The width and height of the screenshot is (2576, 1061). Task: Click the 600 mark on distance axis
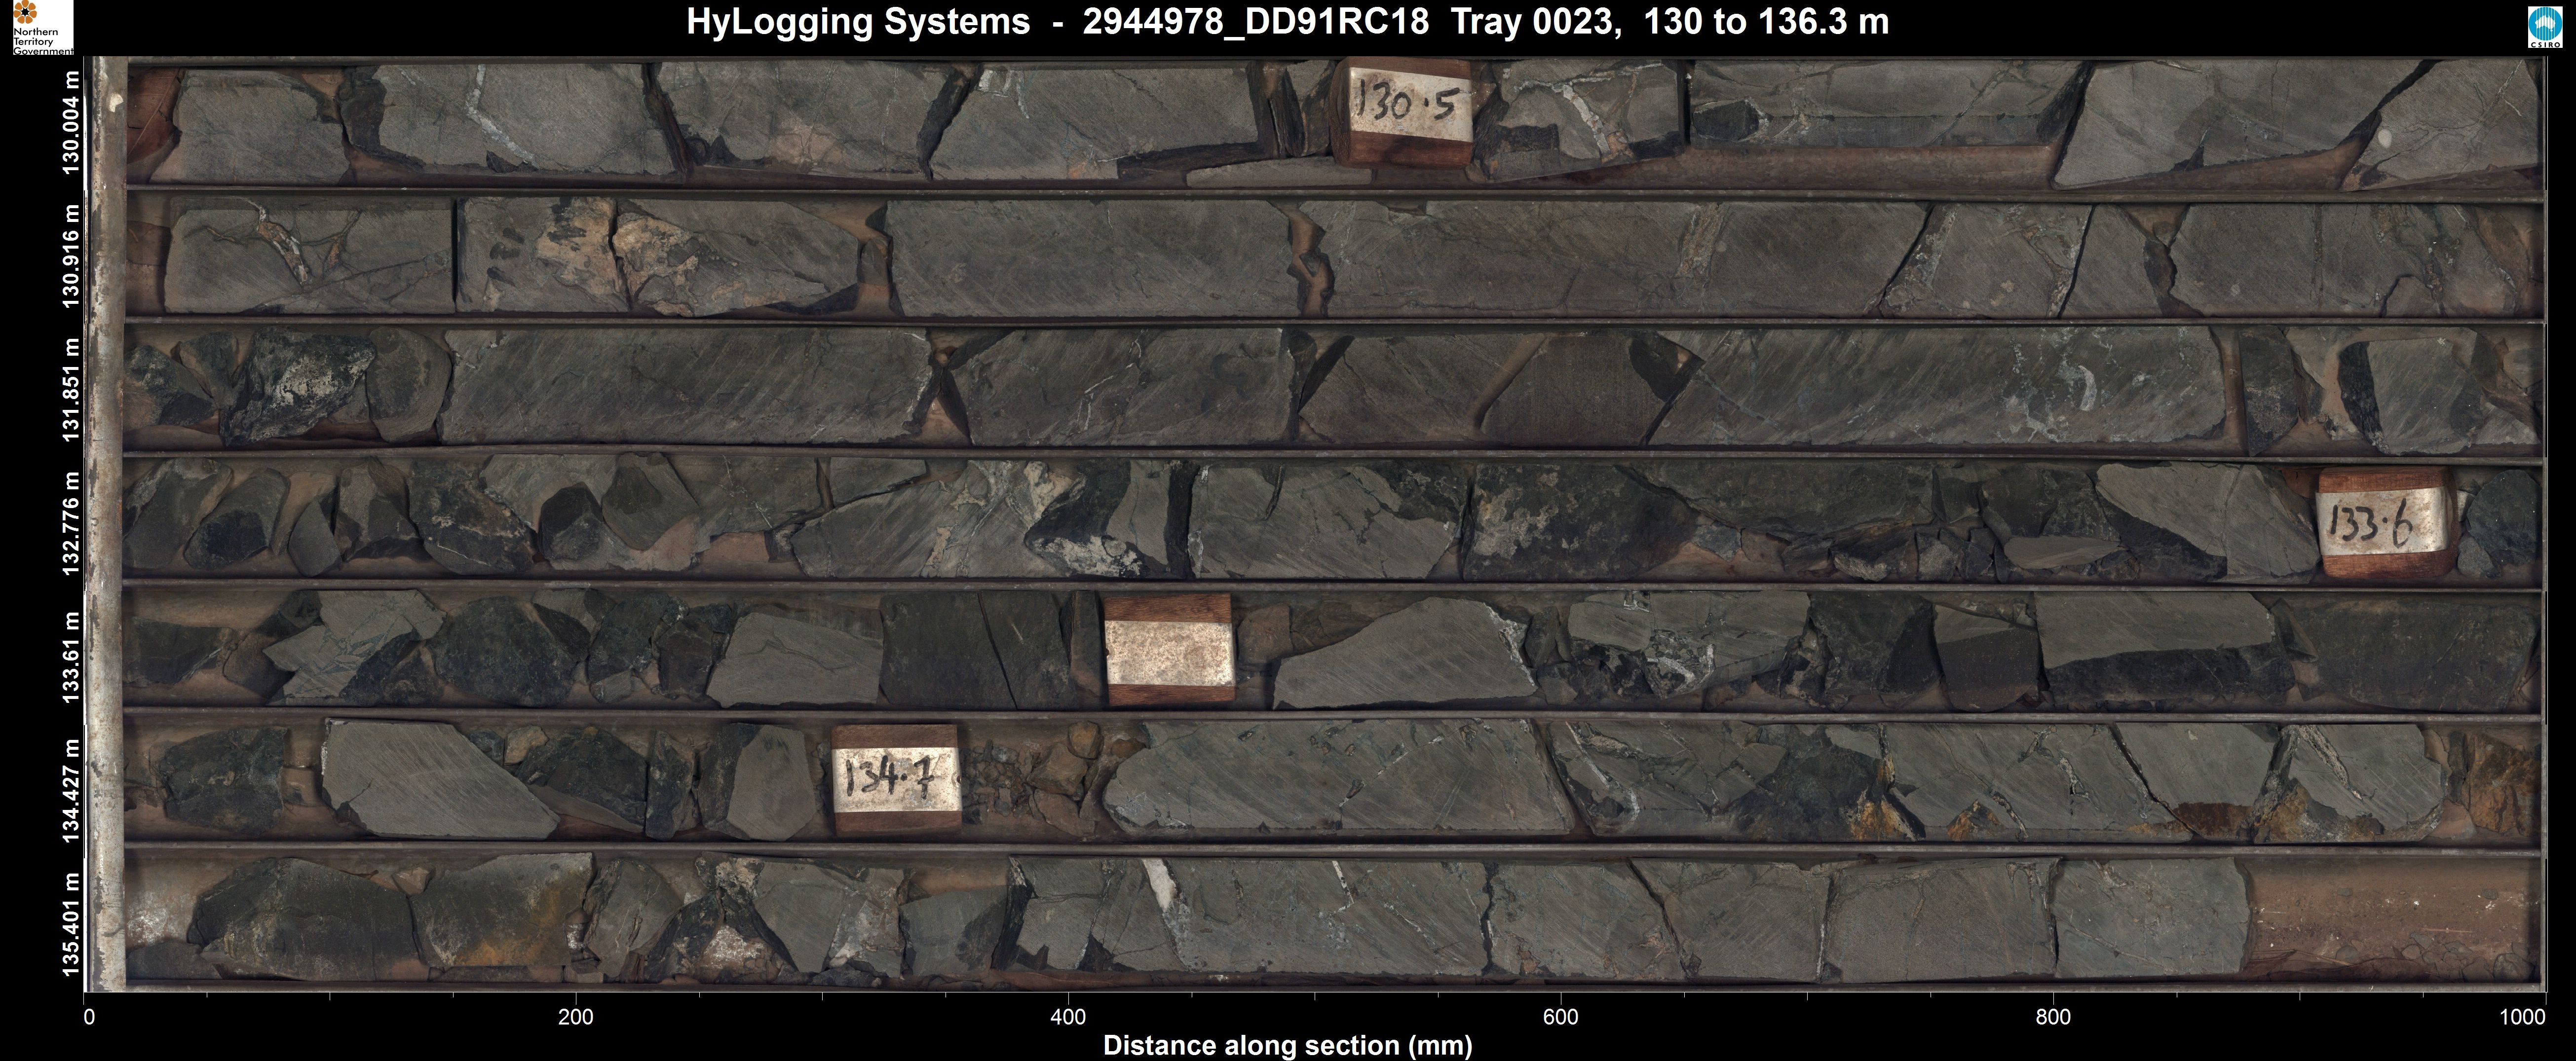[x=1560, y=1018]
